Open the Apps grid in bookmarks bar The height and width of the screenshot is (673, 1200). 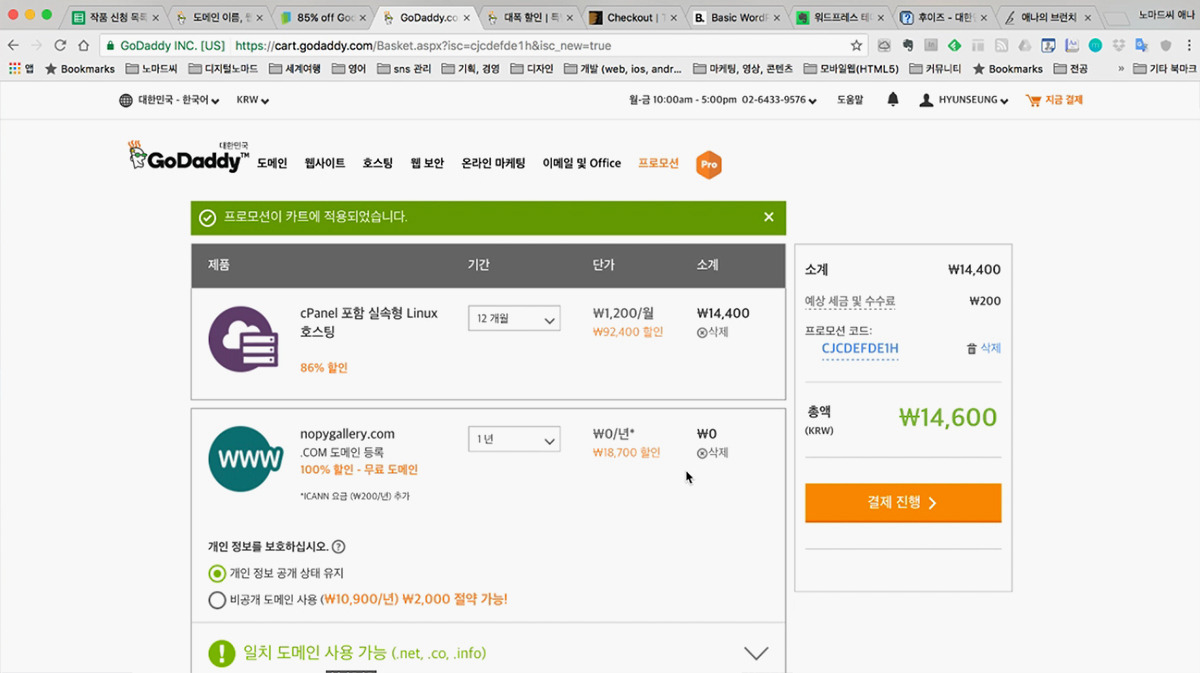point(22,69)
